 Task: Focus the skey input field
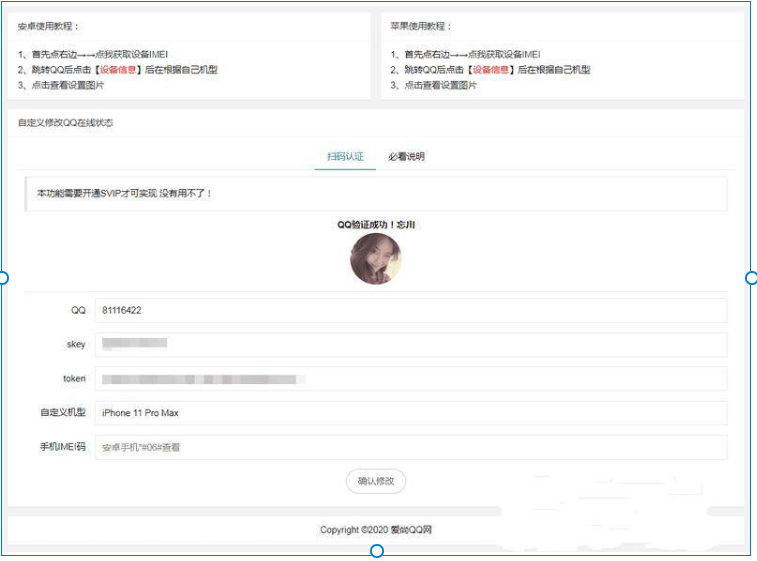click(x=410, y=344)
